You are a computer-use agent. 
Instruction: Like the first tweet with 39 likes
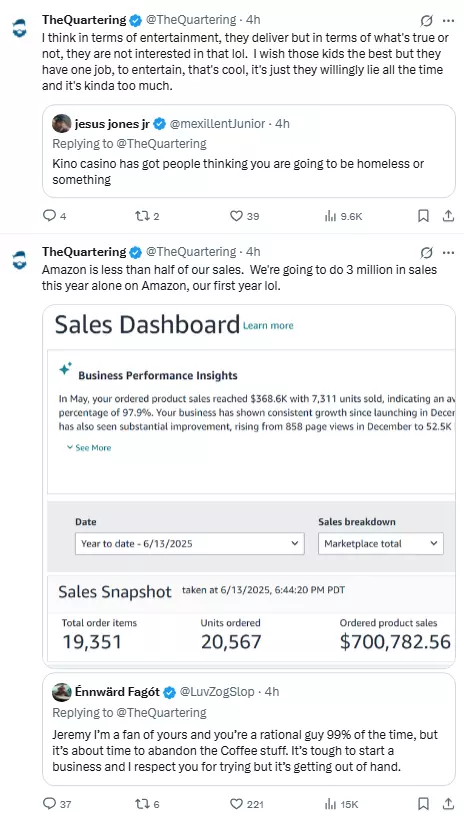point(236,216)
